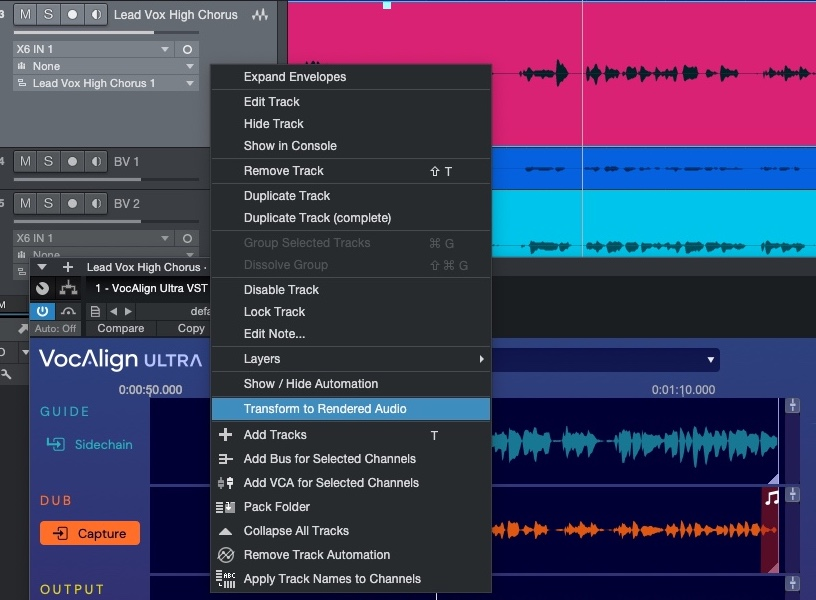
Task: Click the music note icon on the dub lane
Action: pyautogui.click(x=771, y=497)
